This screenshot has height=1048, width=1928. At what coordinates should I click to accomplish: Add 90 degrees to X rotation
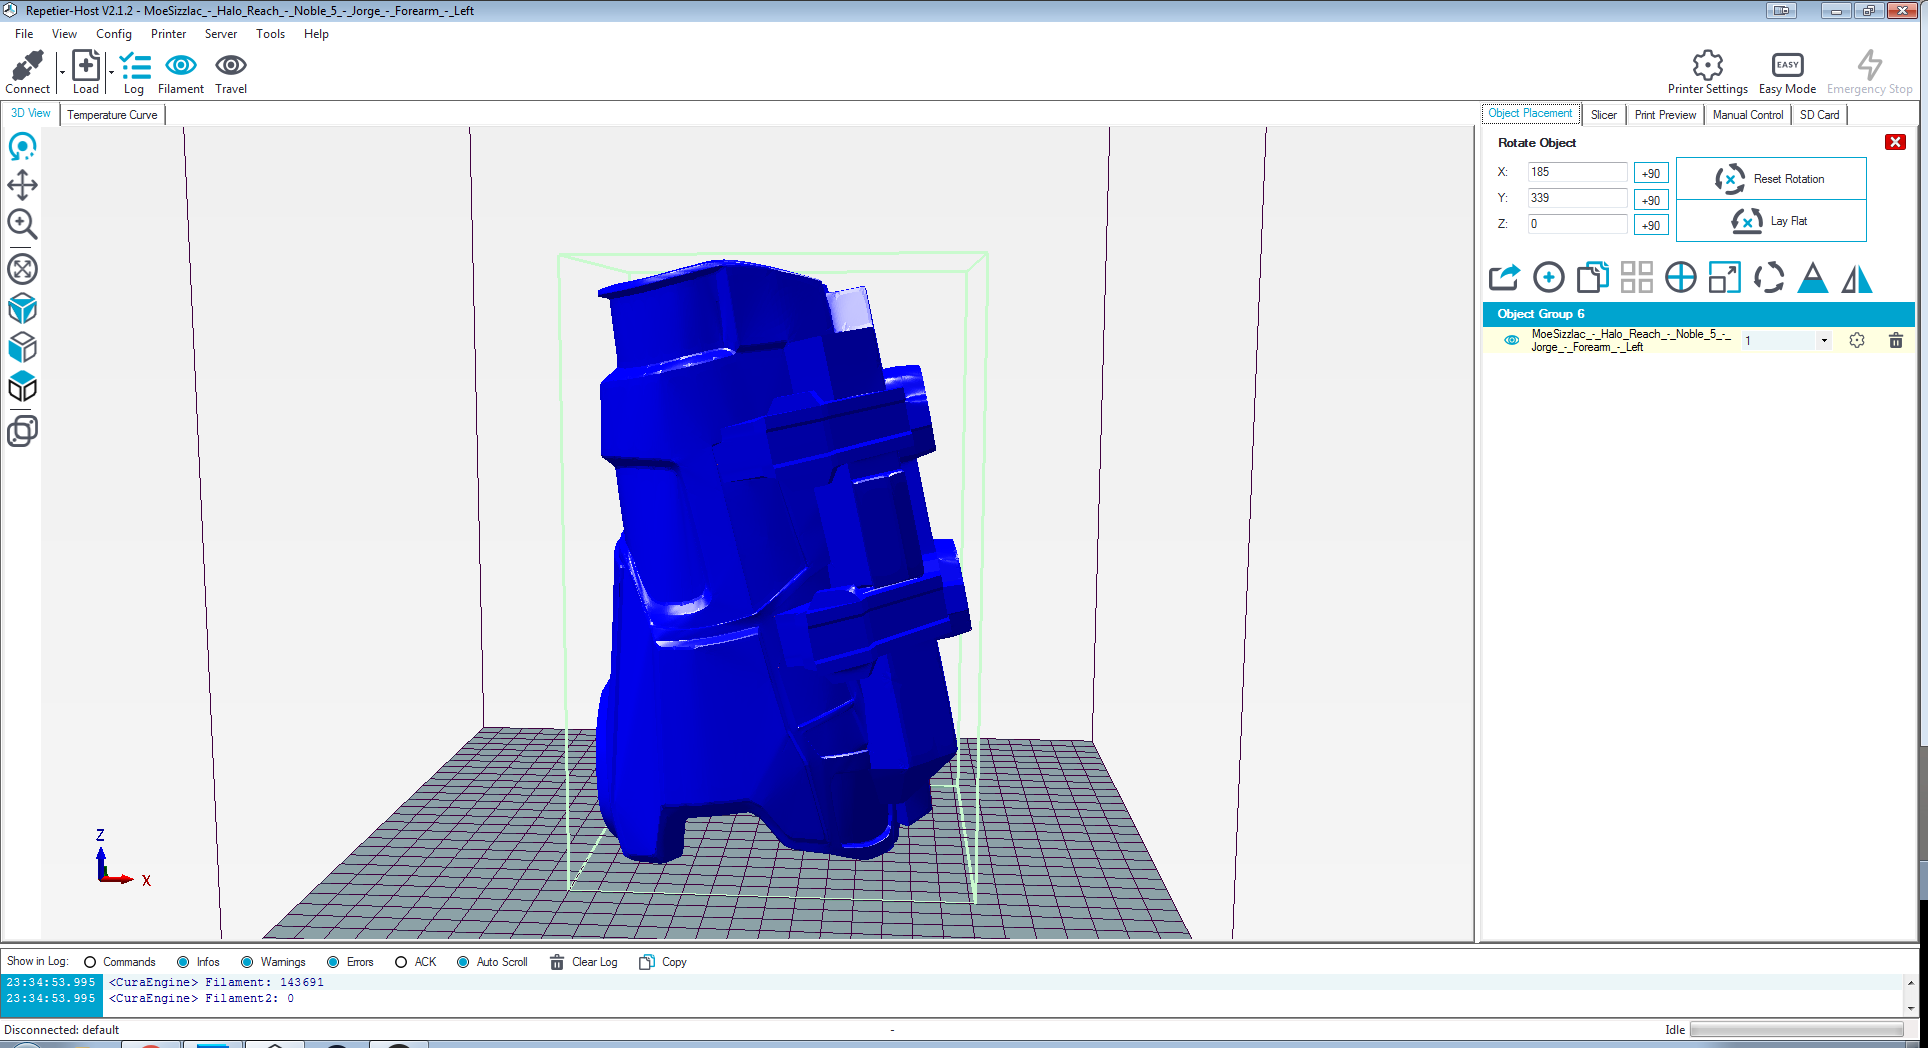[x=1651, y=173]
